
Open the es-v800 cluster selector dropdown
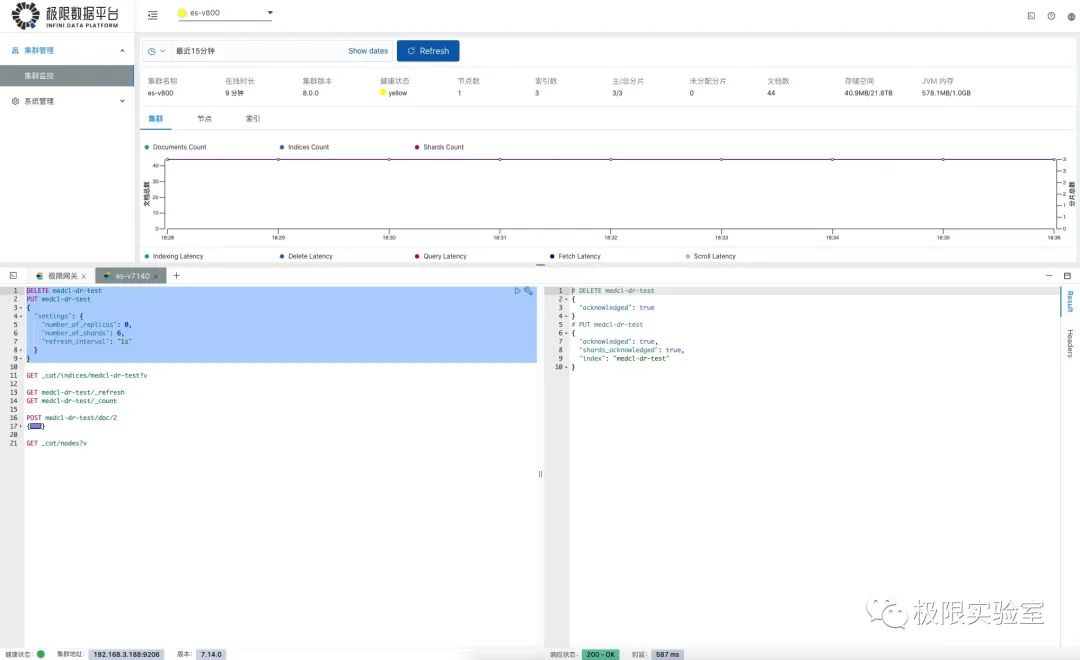225,13
